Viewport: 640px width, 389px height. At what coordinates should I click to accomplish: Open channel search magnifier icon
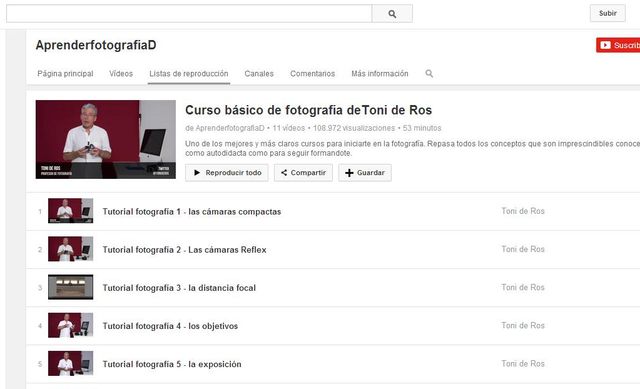(429, 73)
